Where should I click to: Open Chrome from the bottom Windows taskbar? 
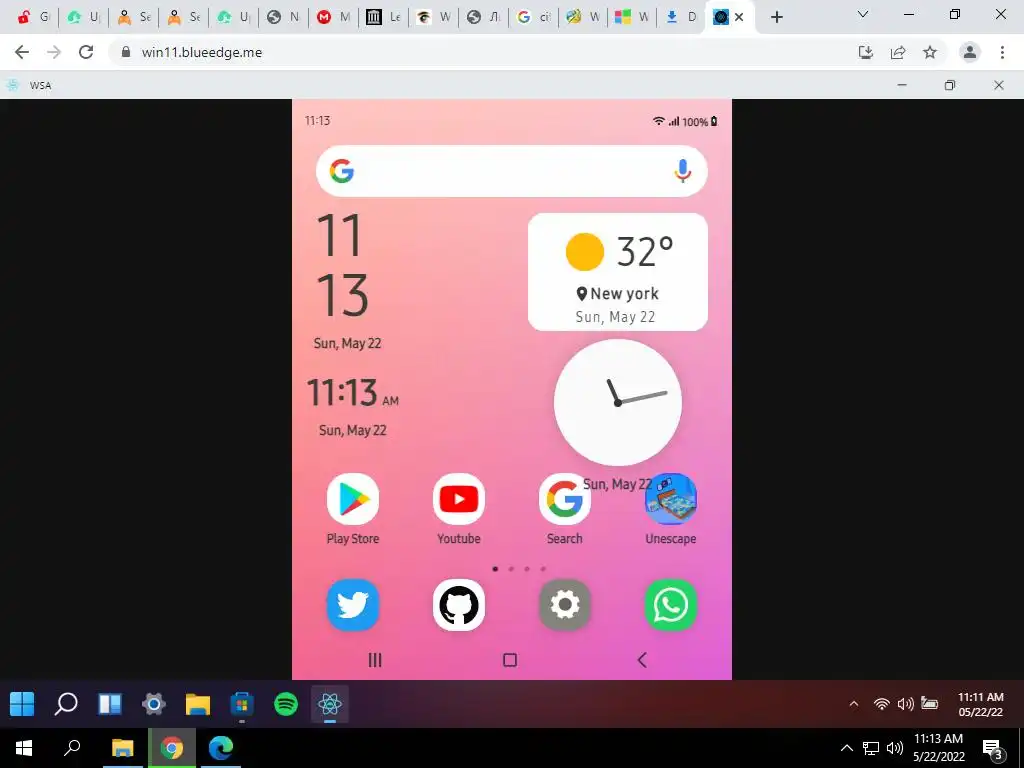(x=172, y=748)
